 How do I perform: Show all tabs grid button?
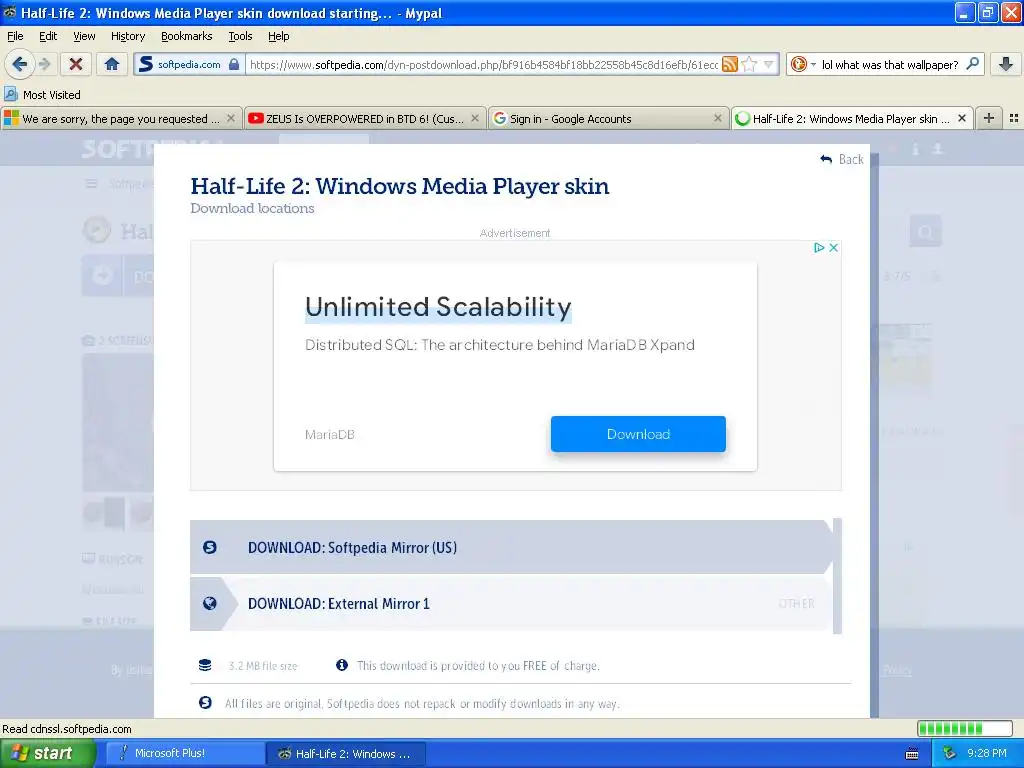1014,118
